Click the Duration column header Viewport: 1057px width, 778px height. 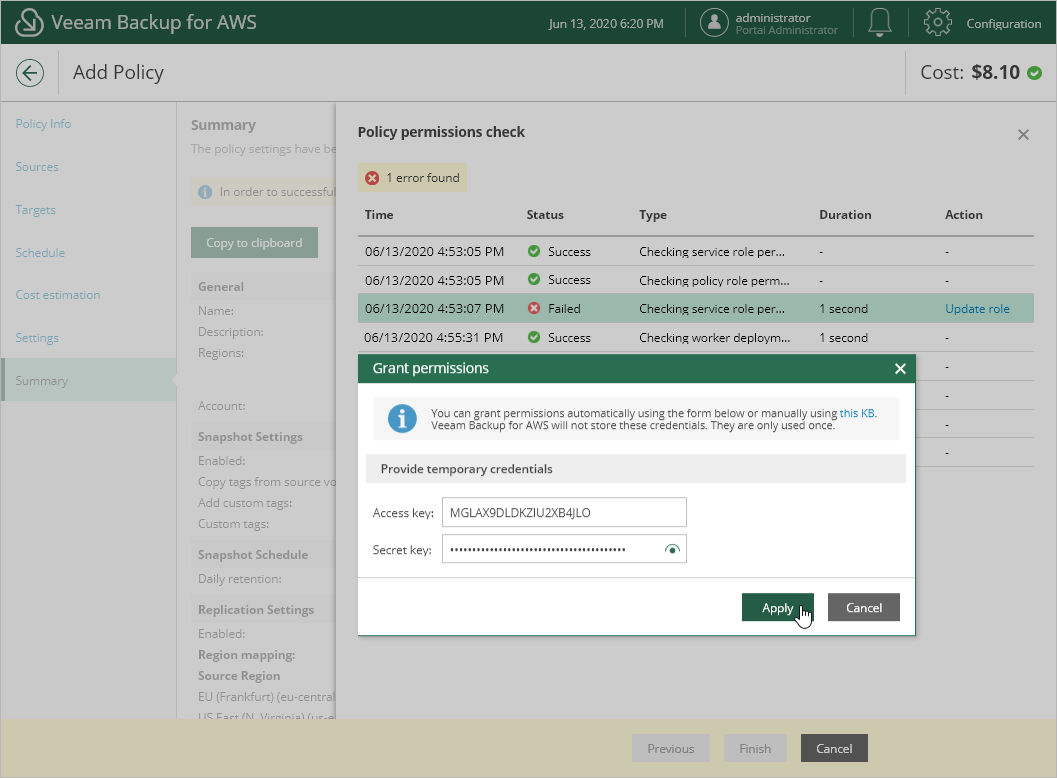tap(845, 214)
